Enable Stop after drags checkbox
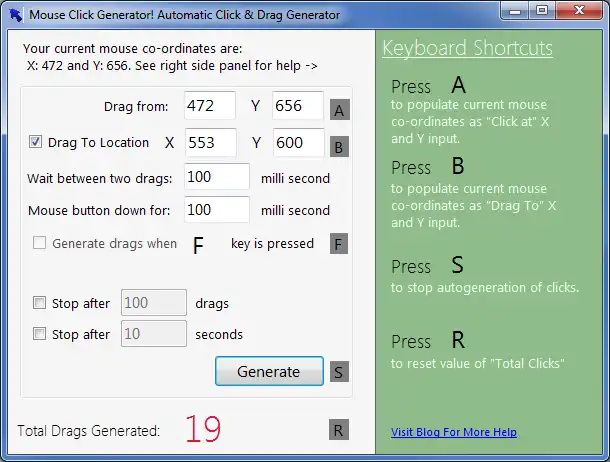The image size is (610, 462). (x=39, y=303)
